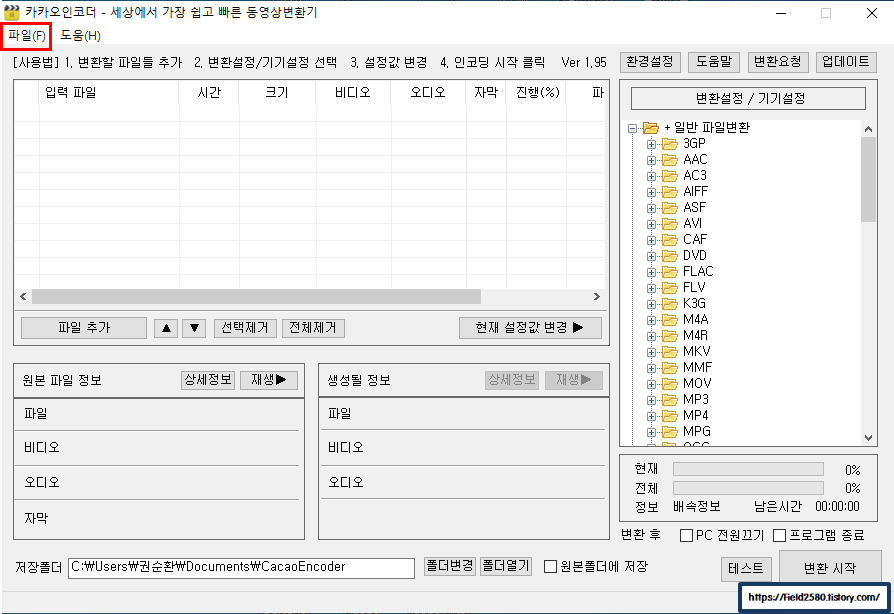894x614 pixels.
Task: Click the 환경설정 button
Action: click(x=649, y=62)
